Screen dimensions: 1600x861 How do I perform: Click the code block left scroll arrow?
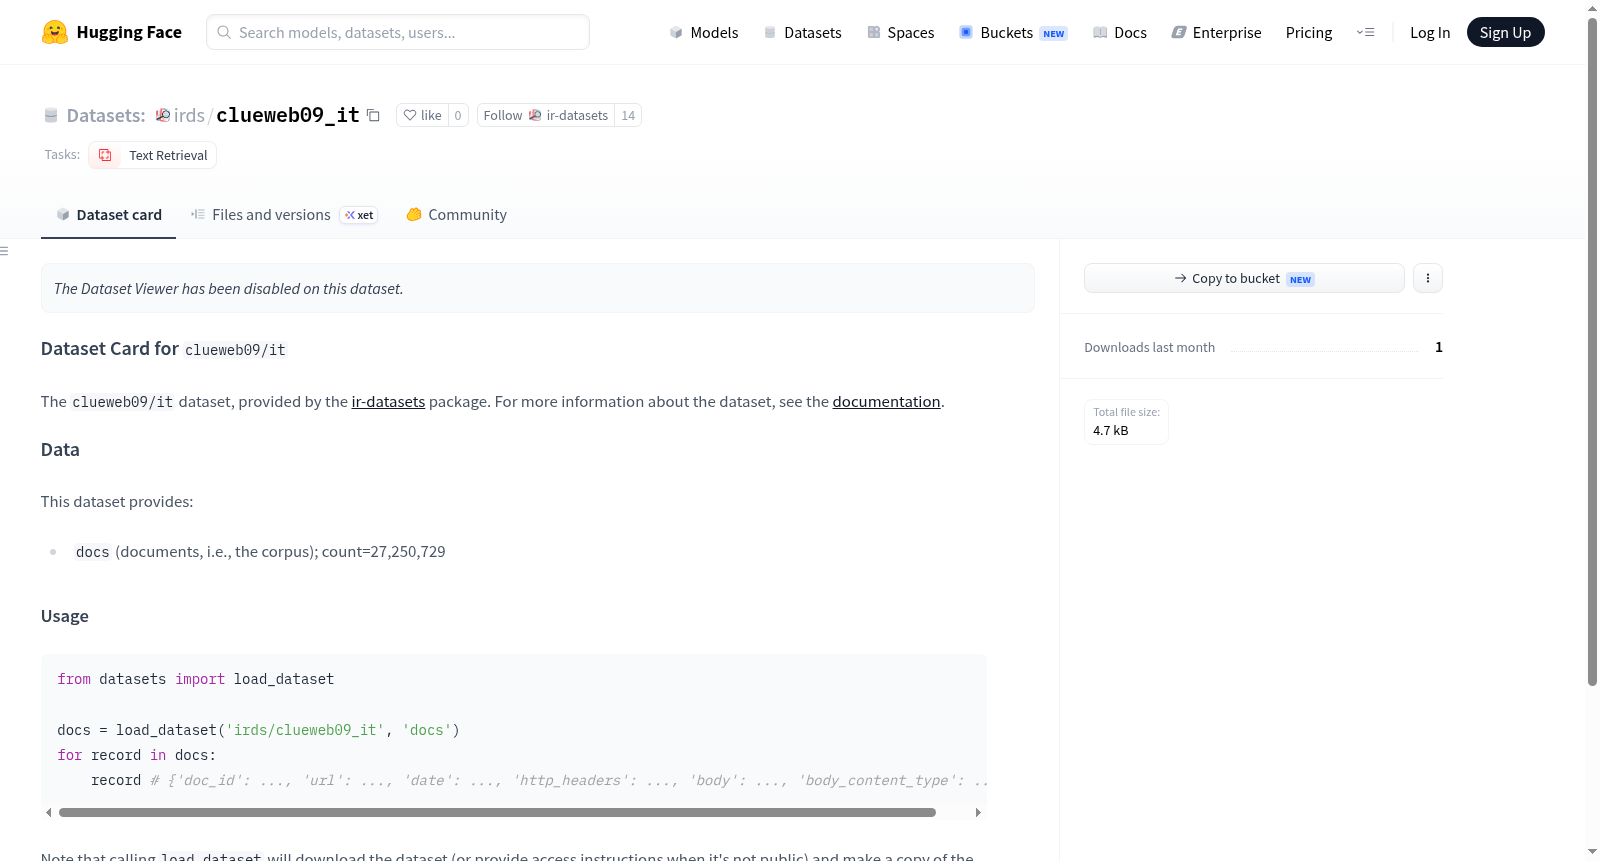pyautogui.click(x=48, y=813)
